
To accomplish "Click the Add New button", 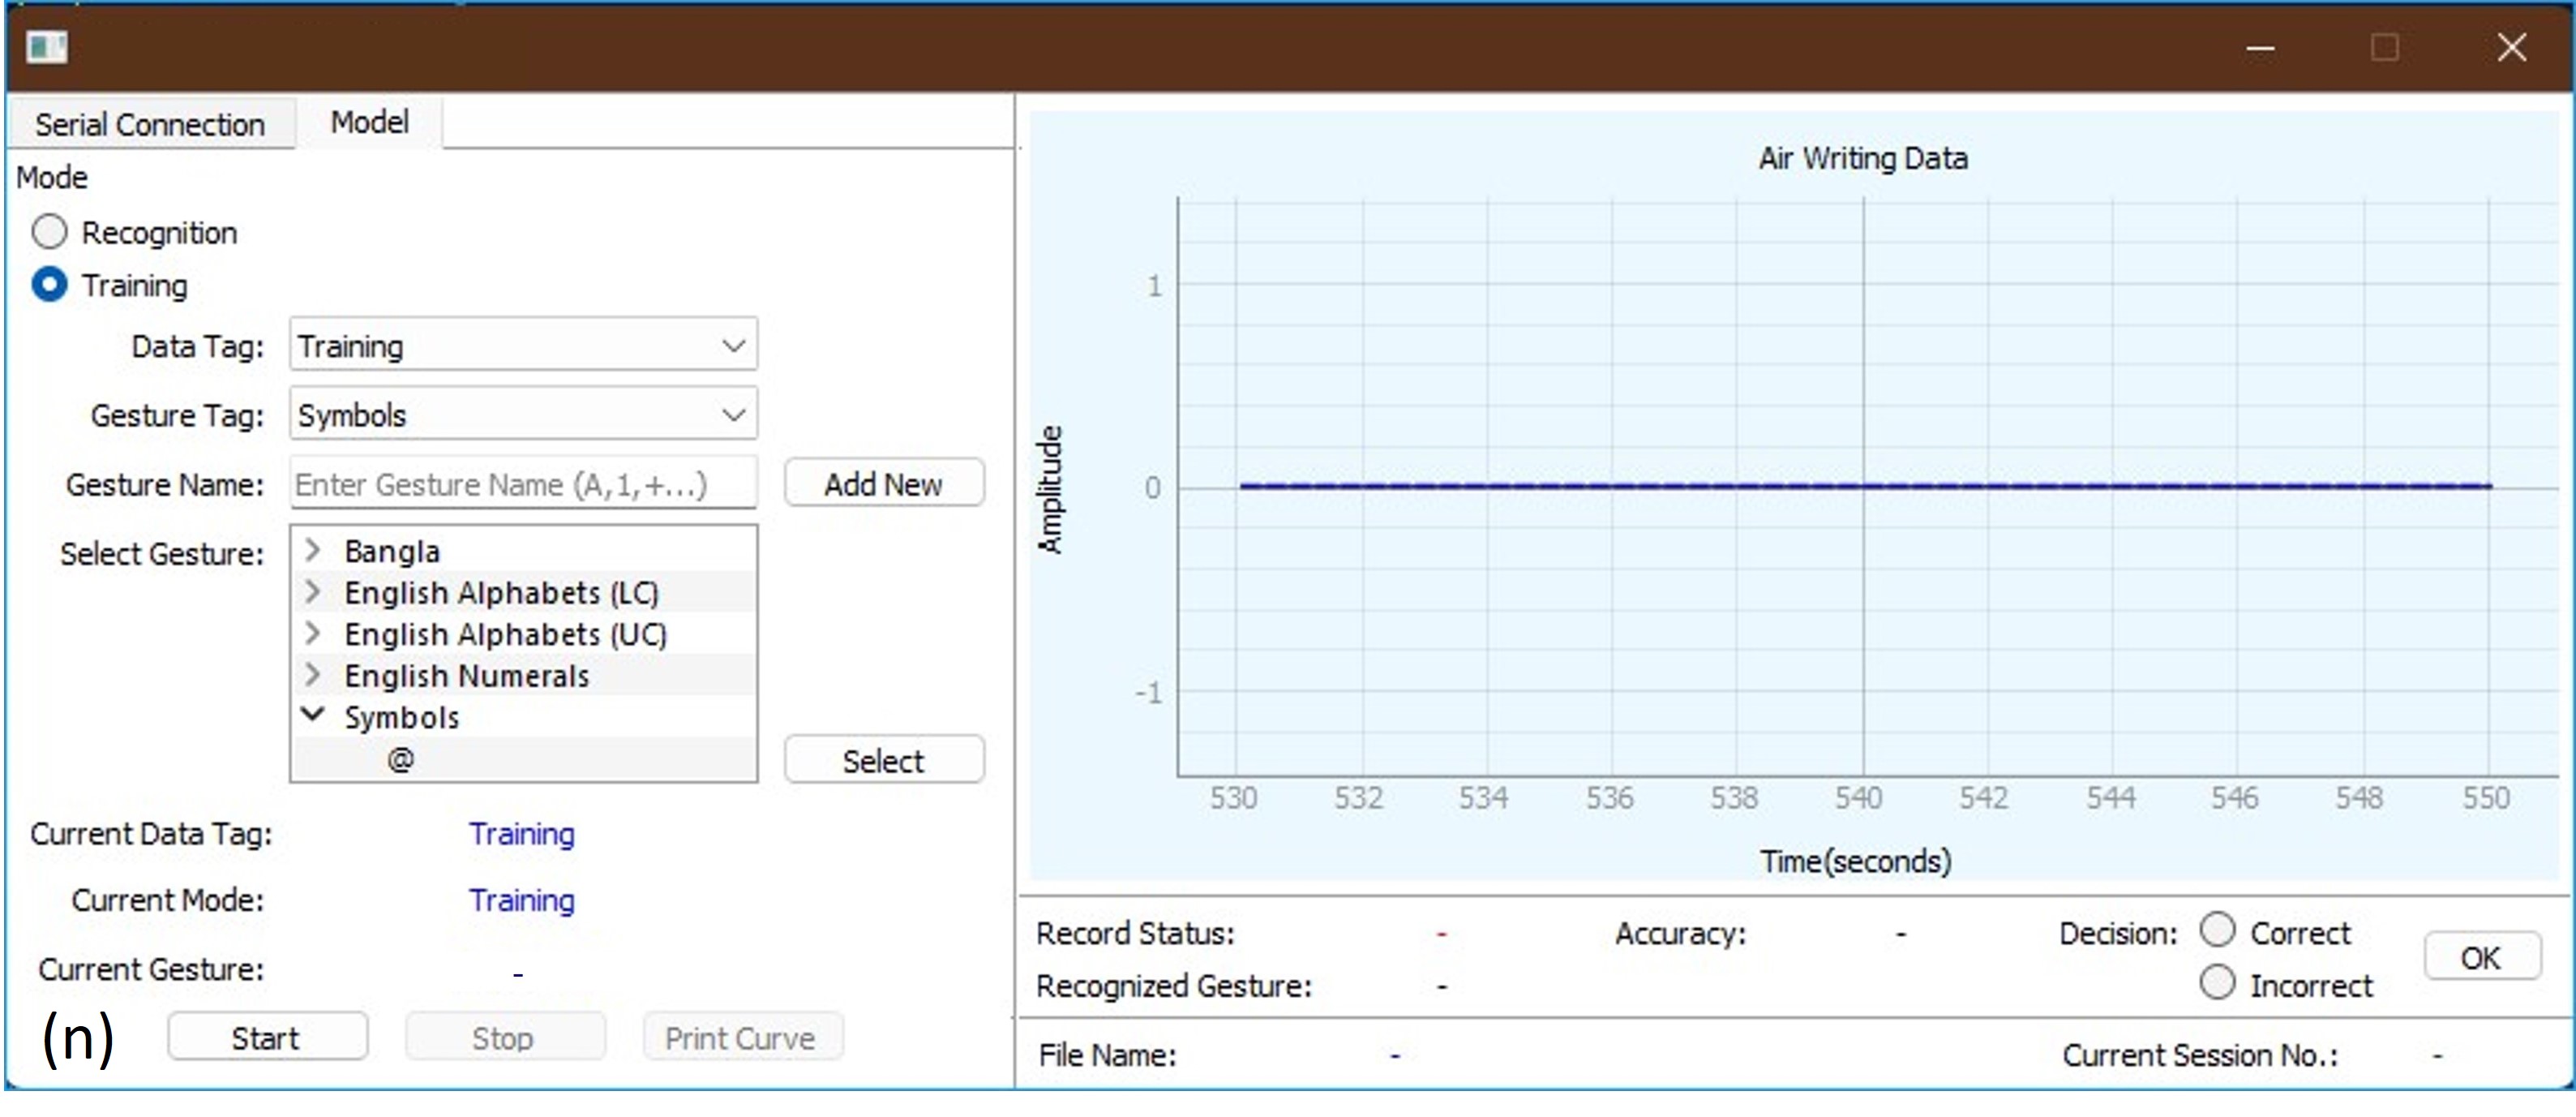I will pos(883,484).
